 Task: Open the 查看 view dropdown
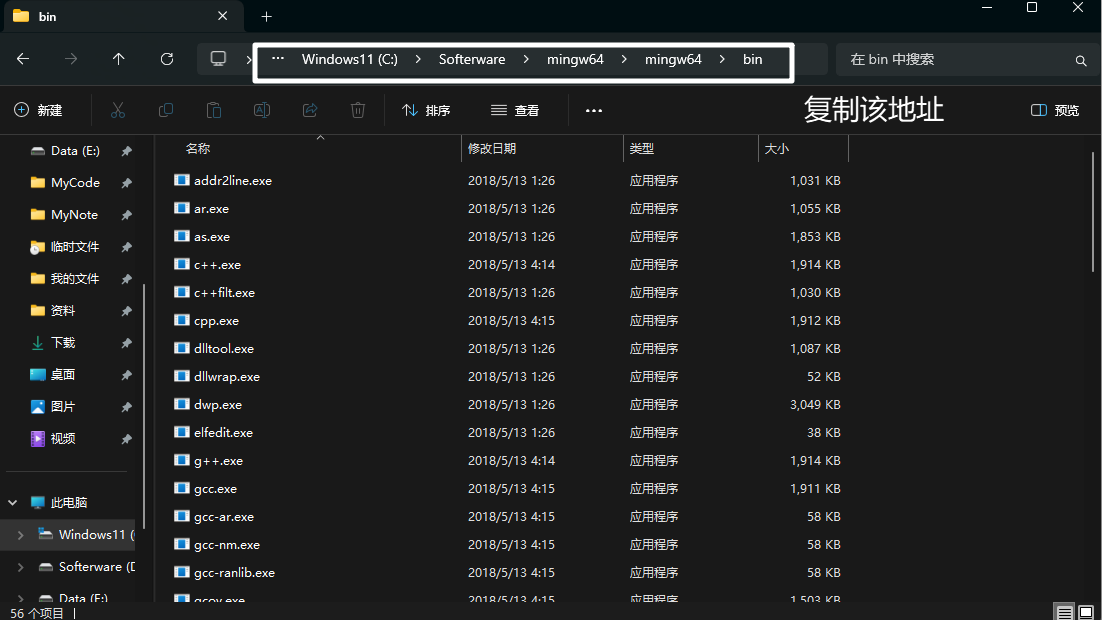tap(515, 110)
